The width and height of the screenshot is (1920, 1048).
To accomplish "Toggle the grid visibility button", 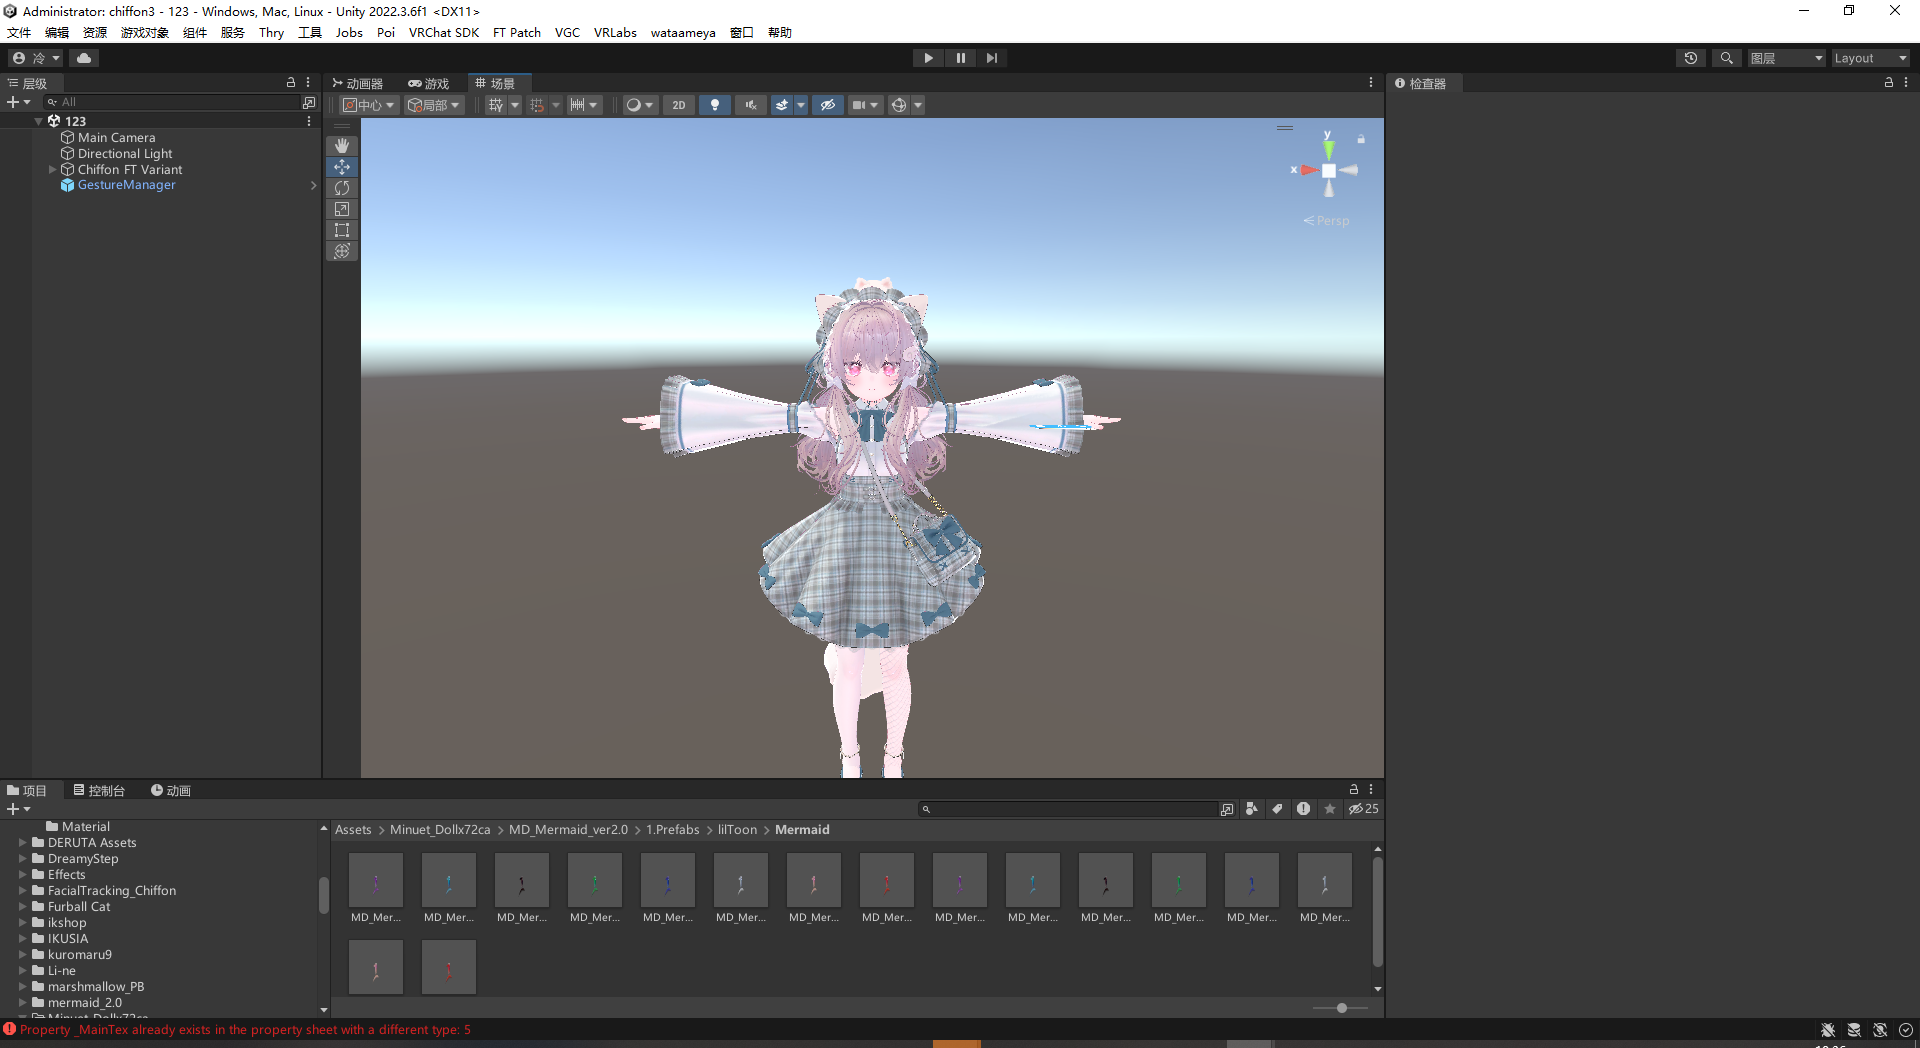I will point(495,105).
